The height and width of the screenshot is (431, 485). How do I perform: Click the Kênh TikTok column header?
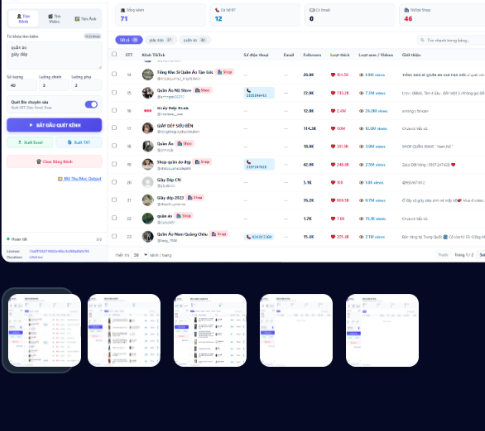pos(153,55)
